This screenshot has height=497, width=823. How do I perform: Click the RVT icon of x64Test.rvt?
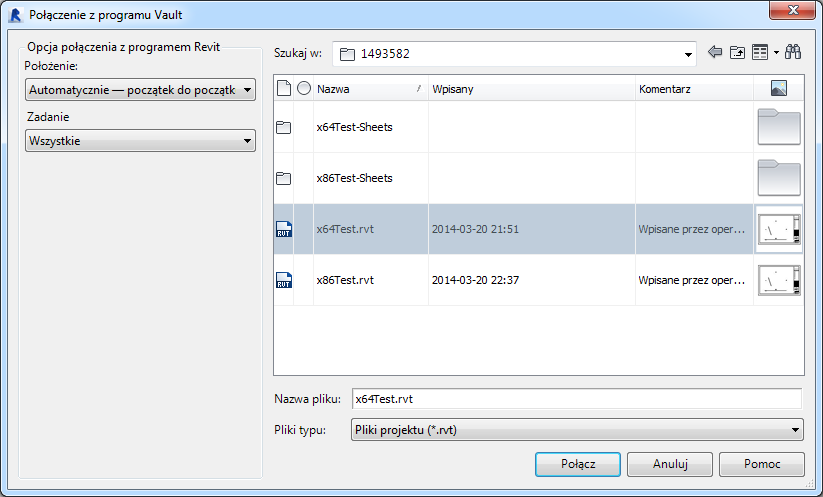tap(284, 229)
